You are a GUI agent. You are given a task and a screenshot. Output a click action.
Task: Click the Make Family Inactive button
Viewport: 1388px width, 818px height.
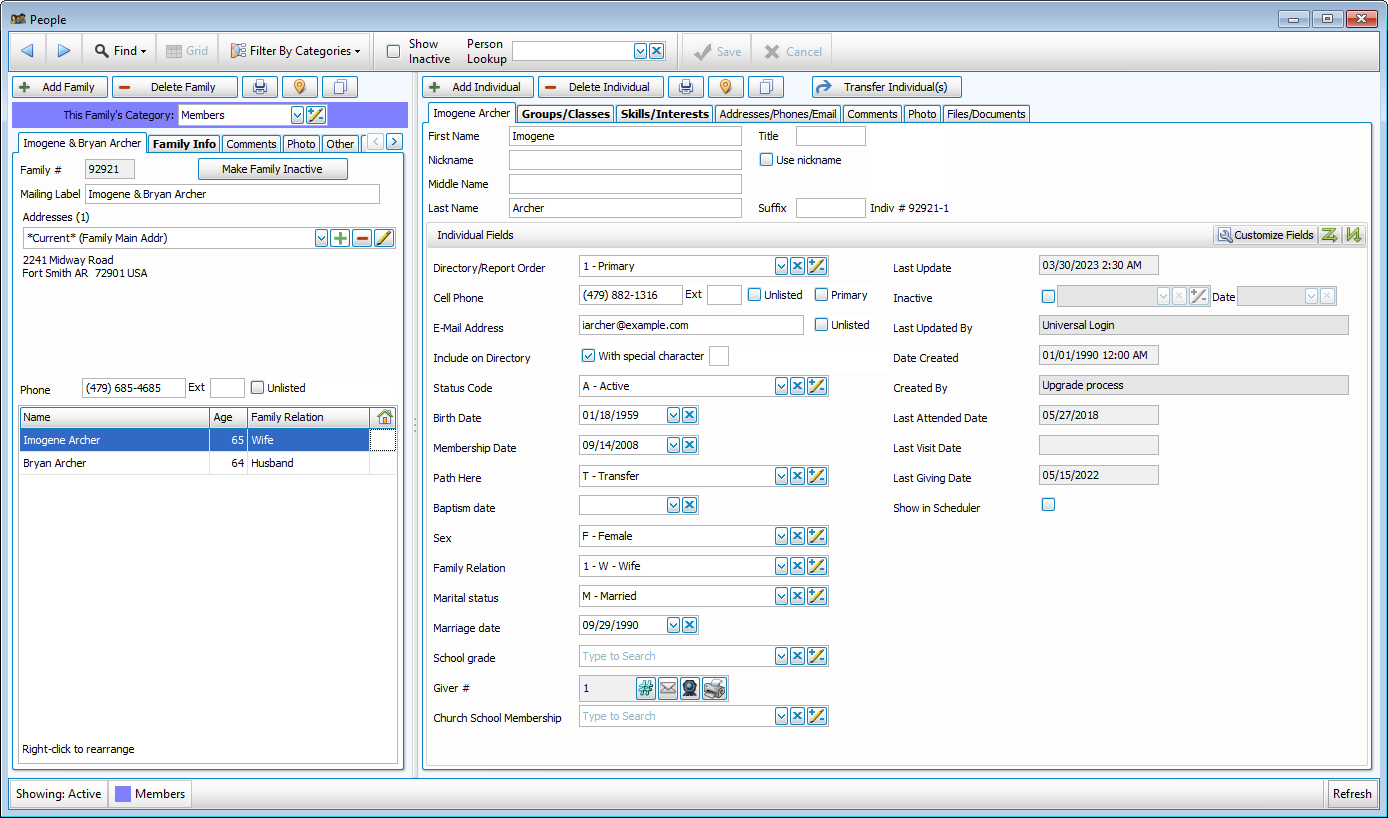coord(272,169)
